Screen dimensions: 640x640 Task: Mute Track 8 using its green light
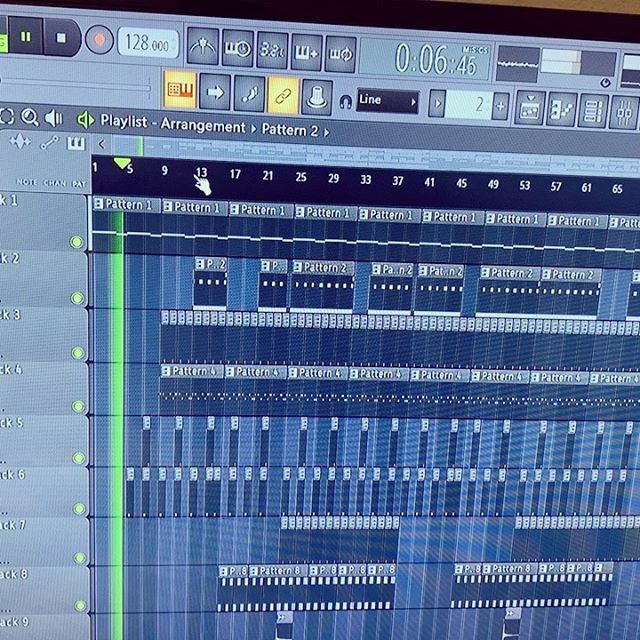80,606
